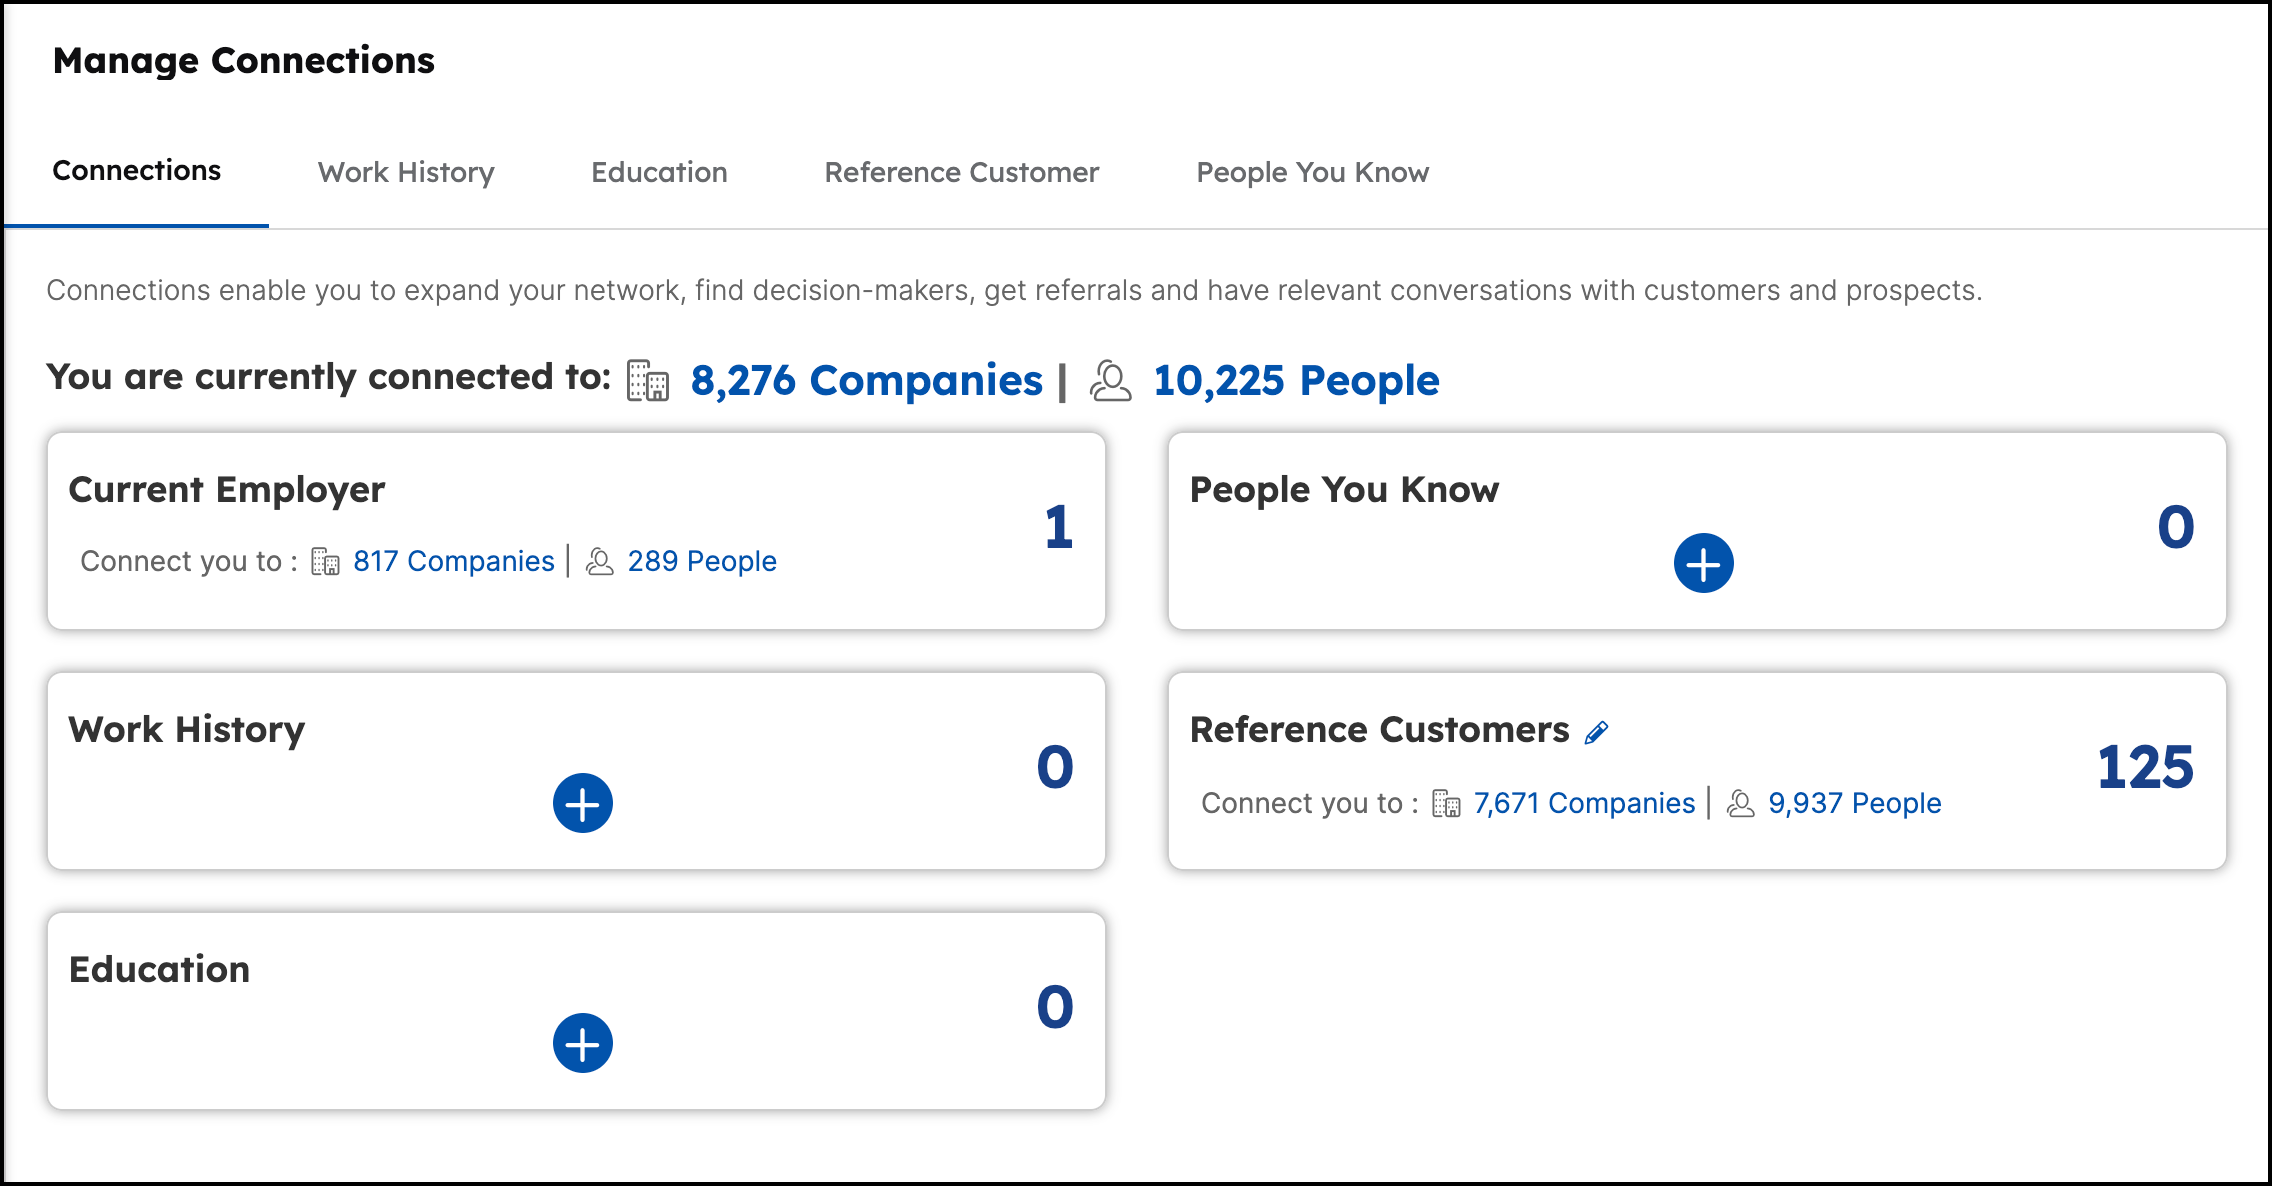The width and height of the screenshot is (2272, 1186).
Task: Select the Education card title
Action: point(159,970)
